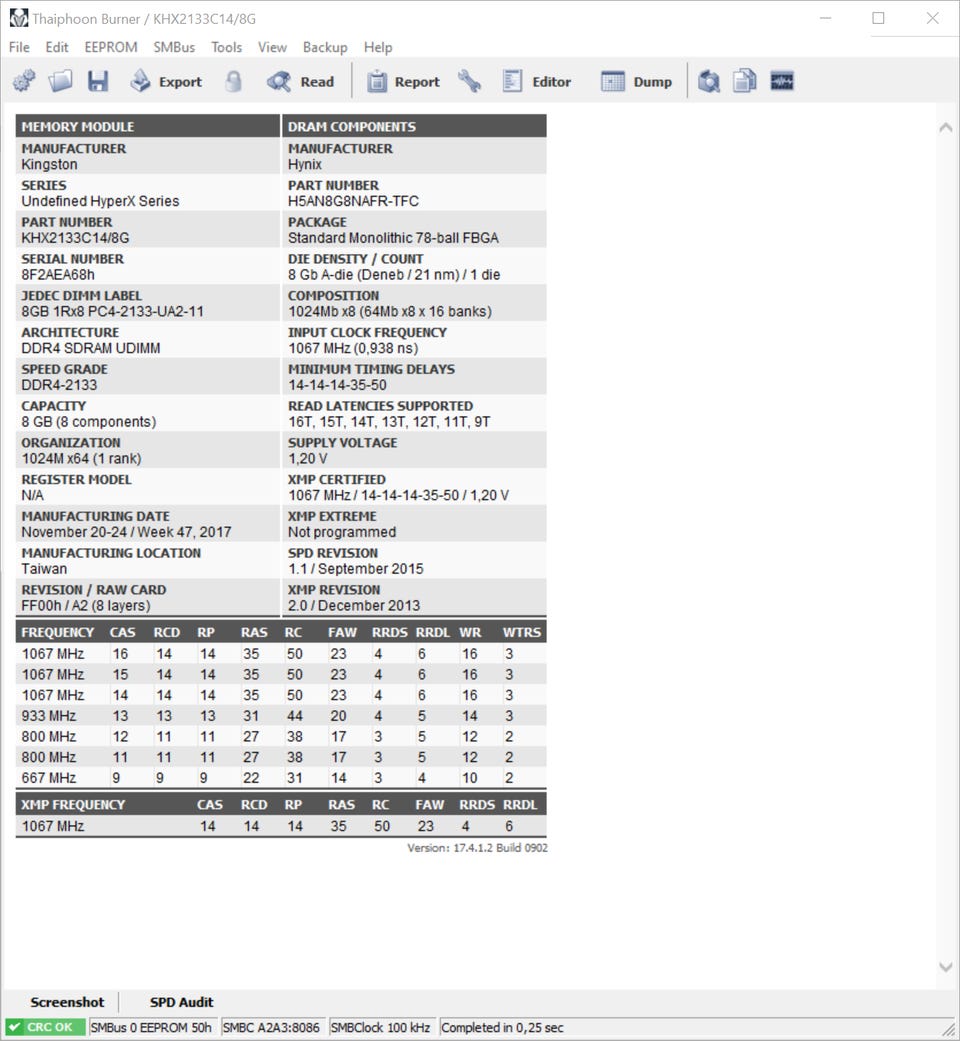The width and height of the screenshot is (960, 1041).
Task: Click the copy documents icon
Action: pyautogui.click(x=745, y=82)
